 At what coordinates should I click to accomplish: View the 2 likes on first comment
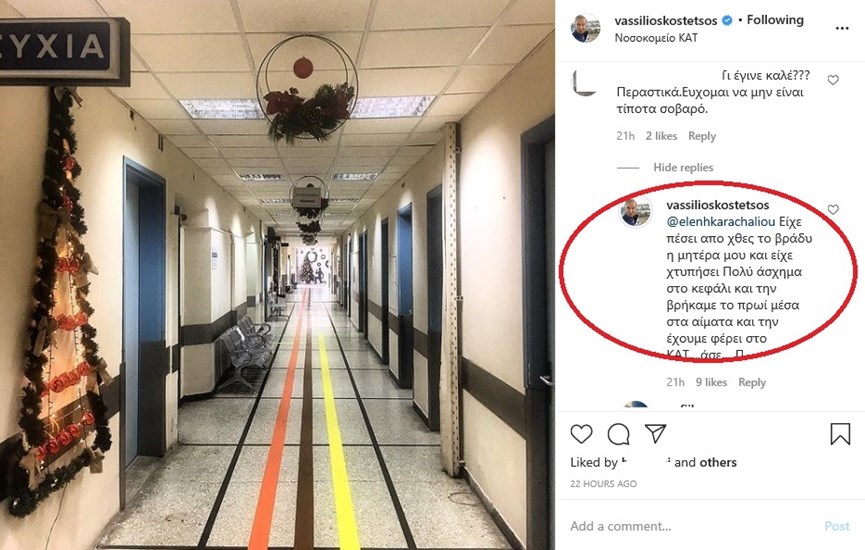pos(661,136)
